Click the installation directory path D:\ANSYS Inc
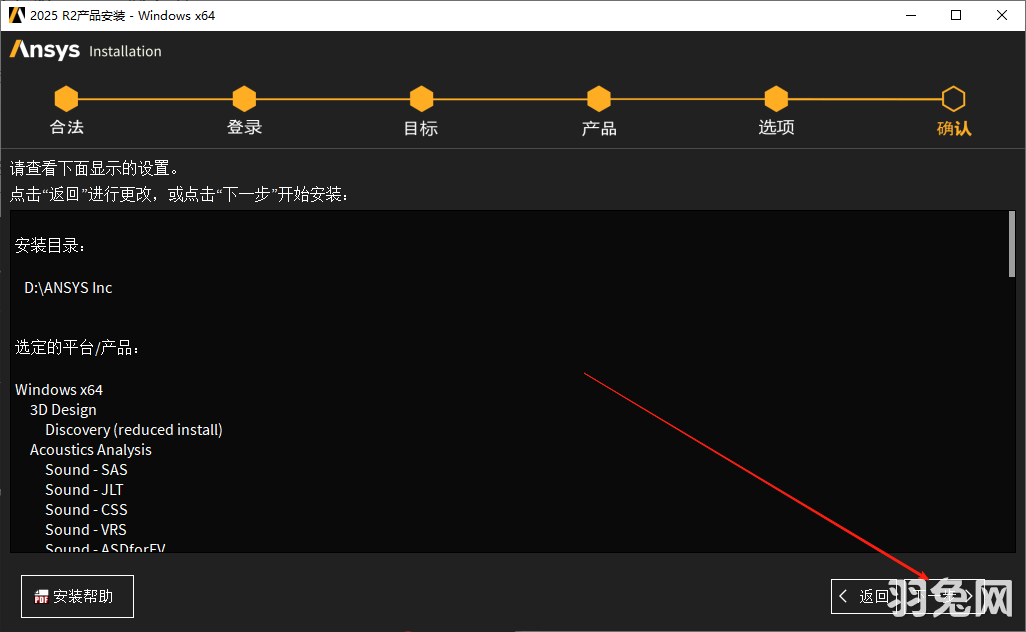This screenshot has width=1026, height=632. [x=67, y=287]
